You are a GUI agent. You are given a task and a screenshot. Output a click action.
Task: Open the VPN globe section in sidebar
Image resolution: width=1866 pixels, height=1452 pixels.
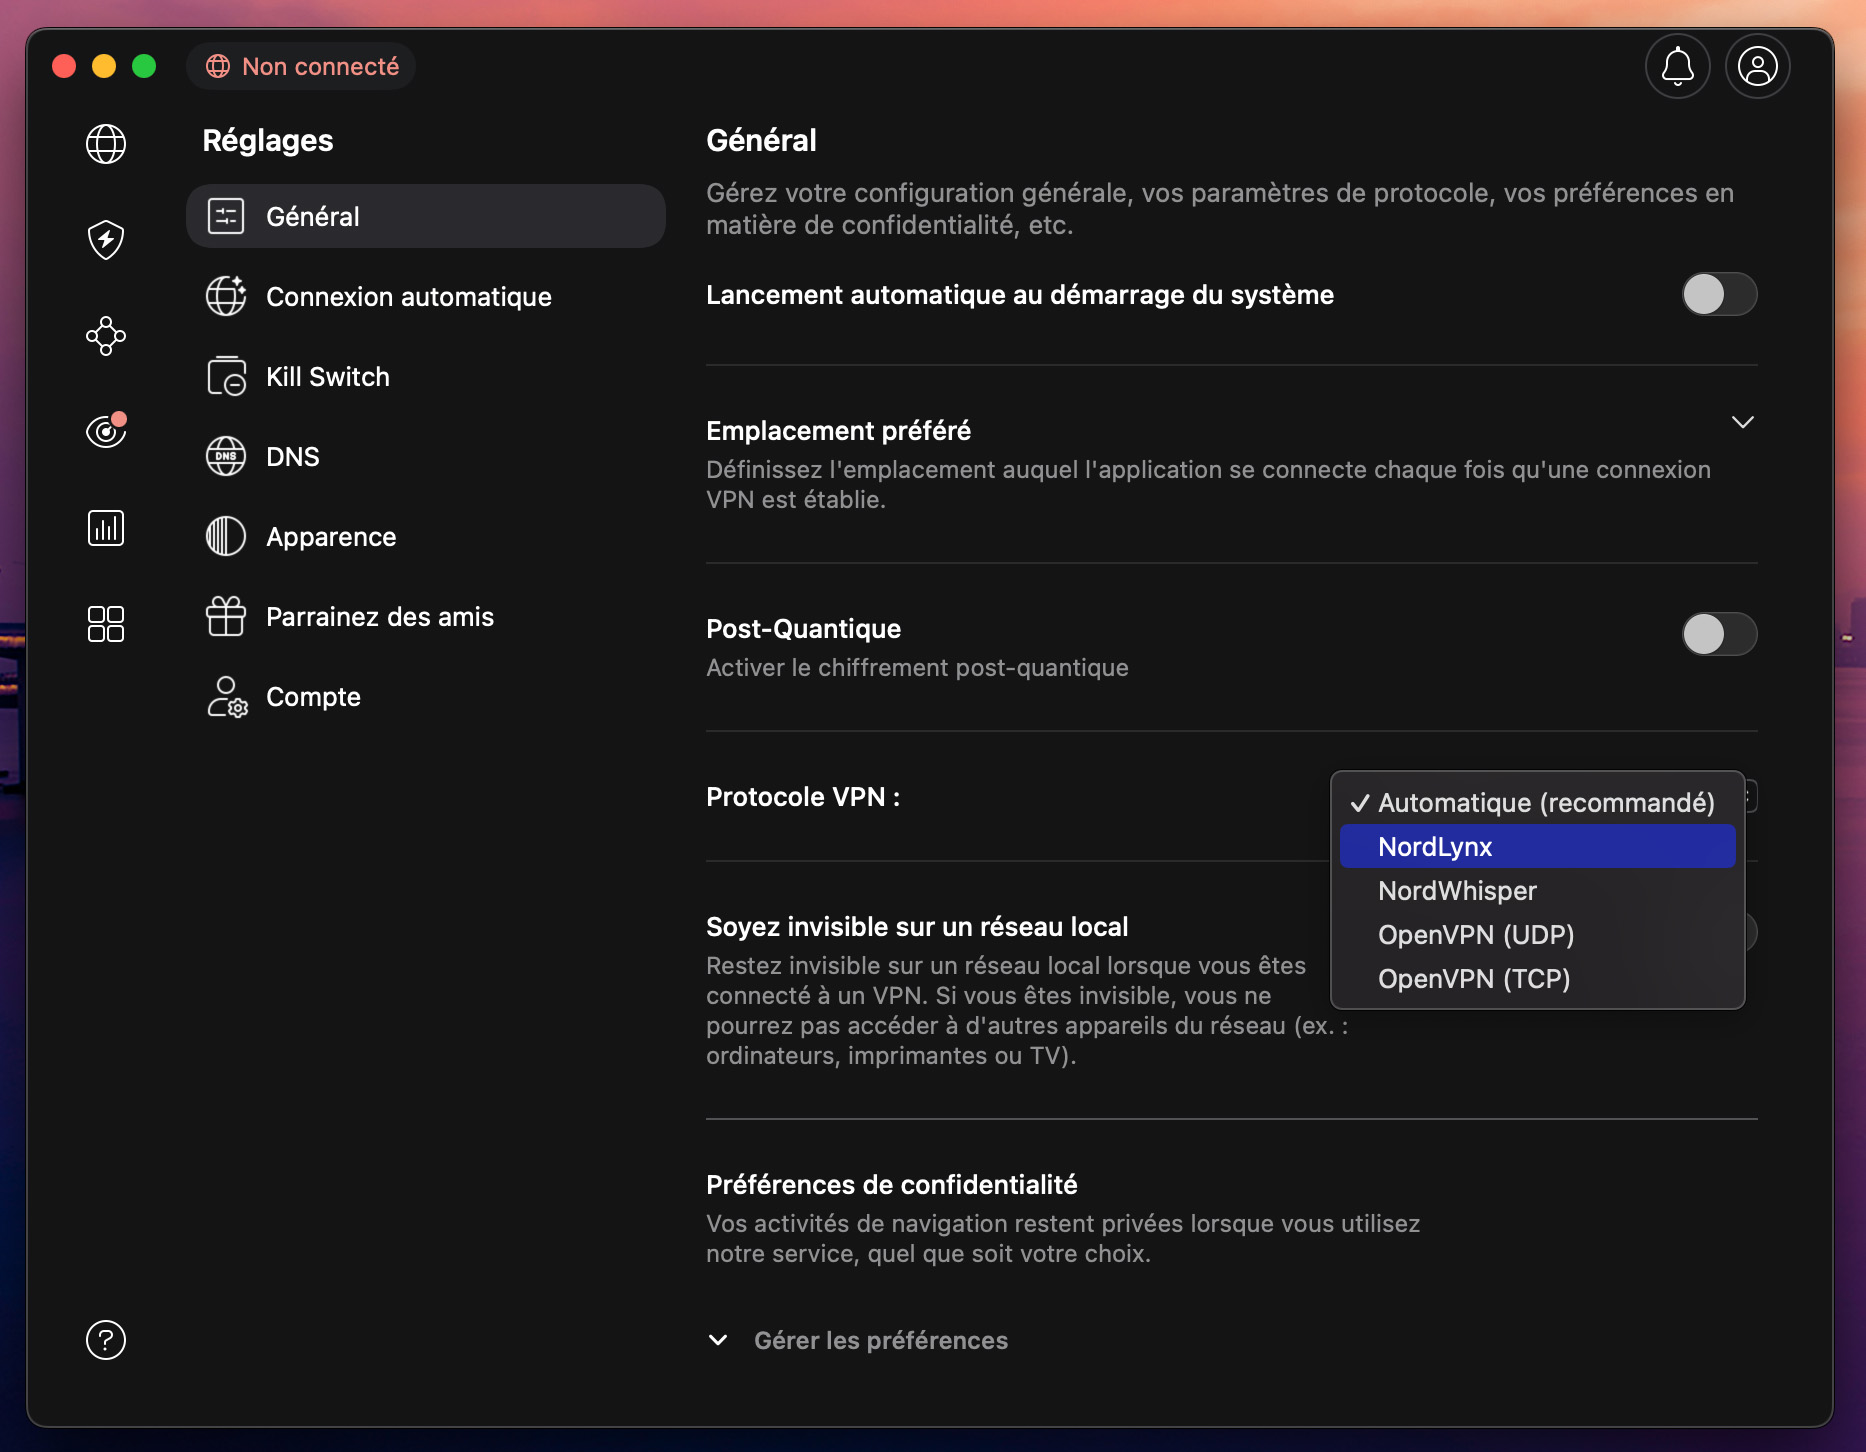pos(105,144)
